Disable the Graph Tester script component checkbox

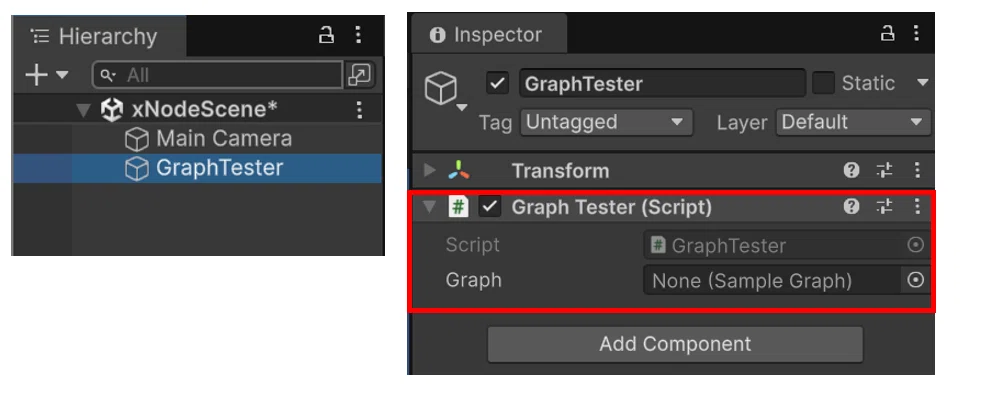(490, 207)
